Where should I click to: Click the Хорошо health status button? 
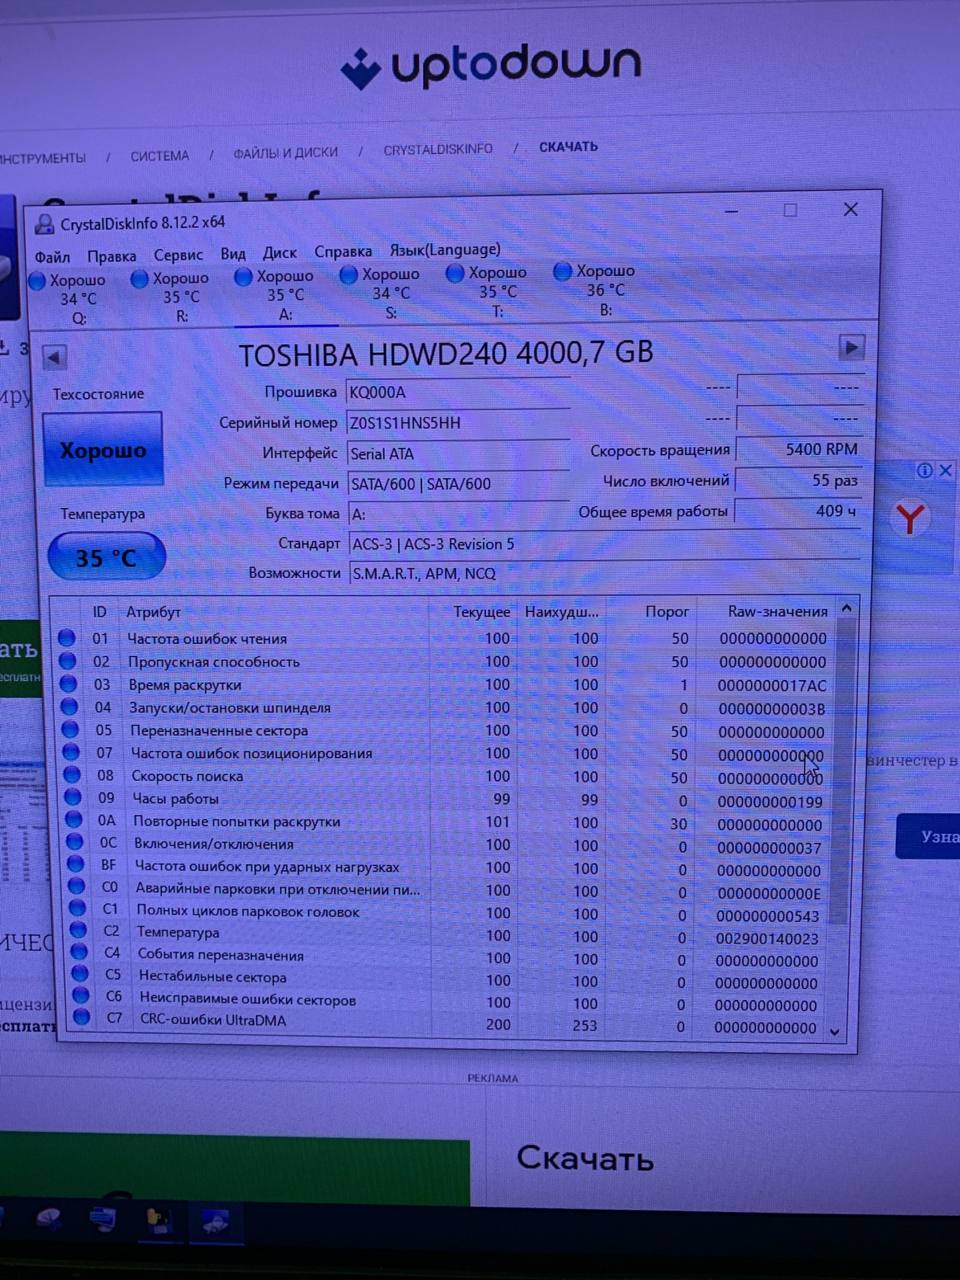point(103,450)
